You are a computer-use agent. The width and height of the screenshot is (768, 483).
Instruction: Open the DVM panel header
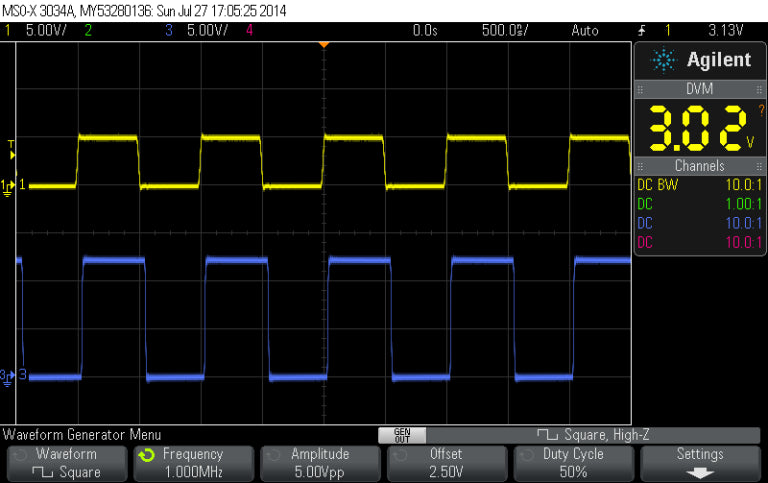(699, 89)
